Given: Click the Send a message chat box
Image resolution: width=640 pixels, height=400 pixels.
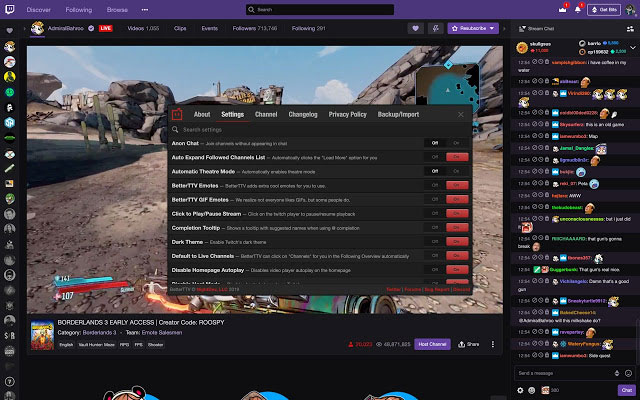Looking at the screenshot, I should click(573, 373).
